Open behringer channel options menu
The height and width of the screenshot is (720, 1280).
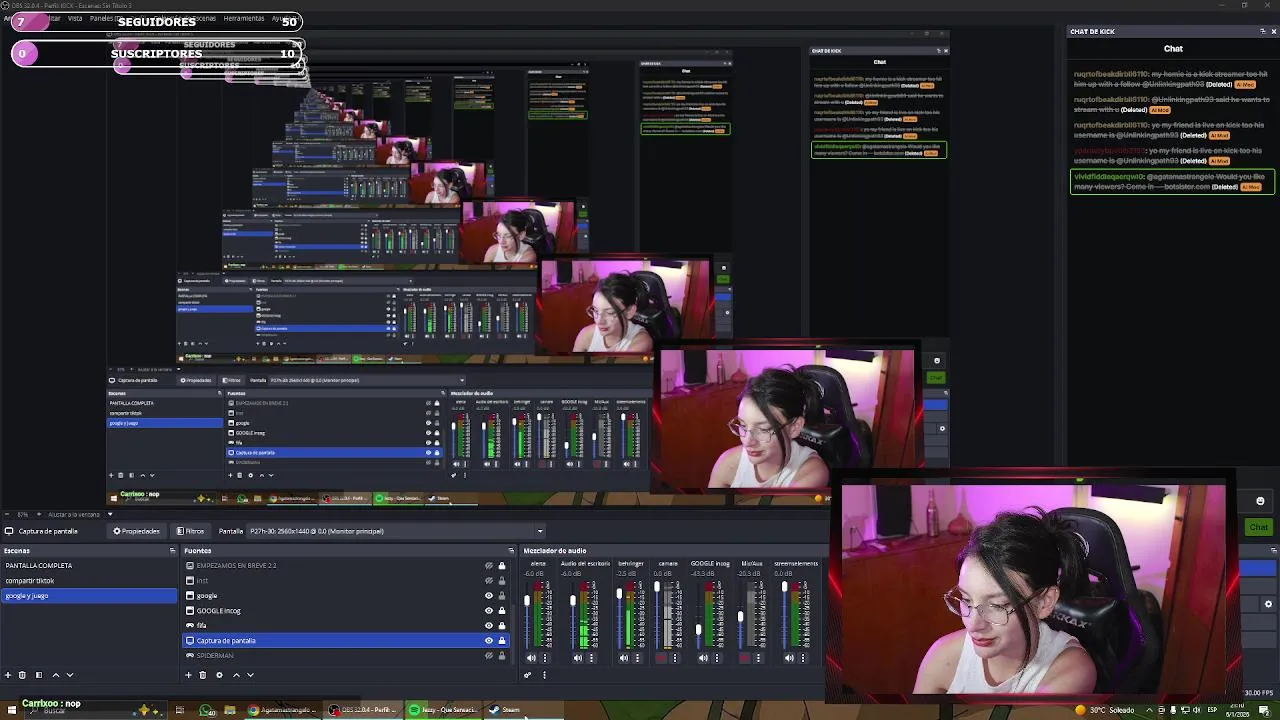(637, 658)
